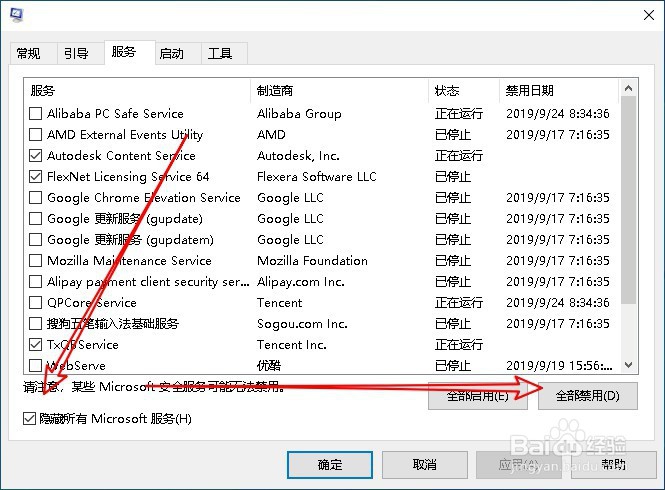Click the Tencent cell in QPCore row
This screenshot has height=490, width=665.
[x=279, y=302]
